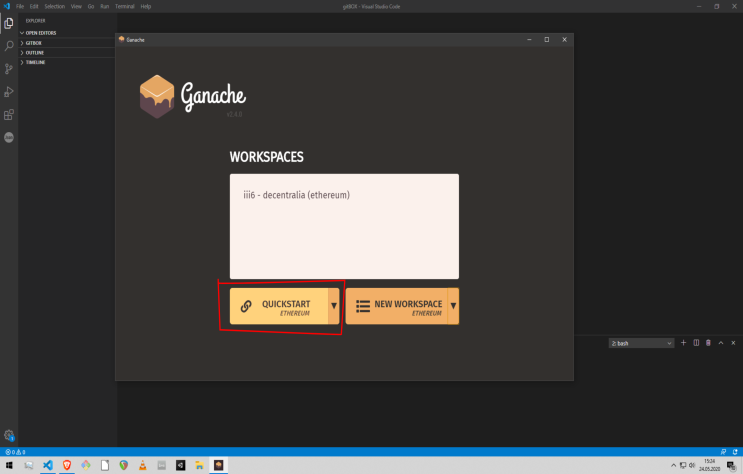Open VLC media player from taskbar
The width and height of the screenshot is (743, 474).
tap(143, 465)
